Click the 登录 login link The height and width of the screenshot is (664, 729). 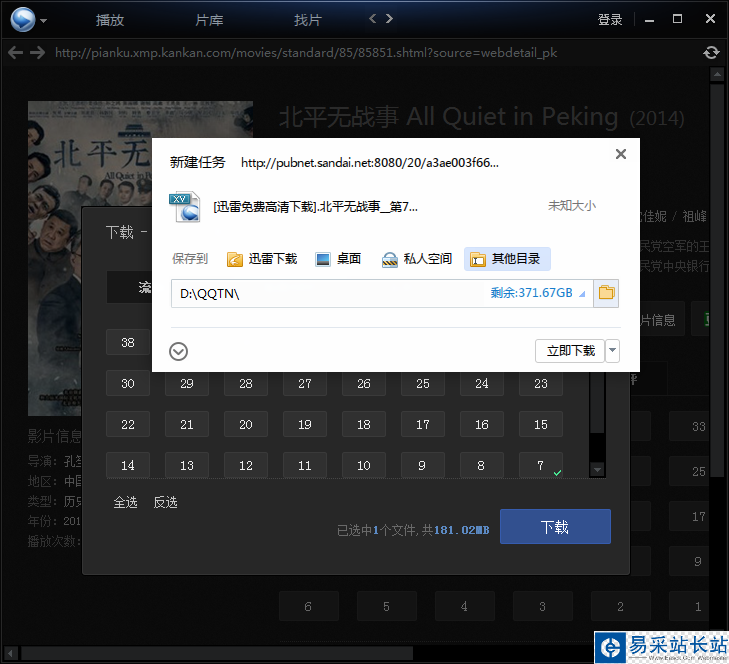[x=610, y=20]
